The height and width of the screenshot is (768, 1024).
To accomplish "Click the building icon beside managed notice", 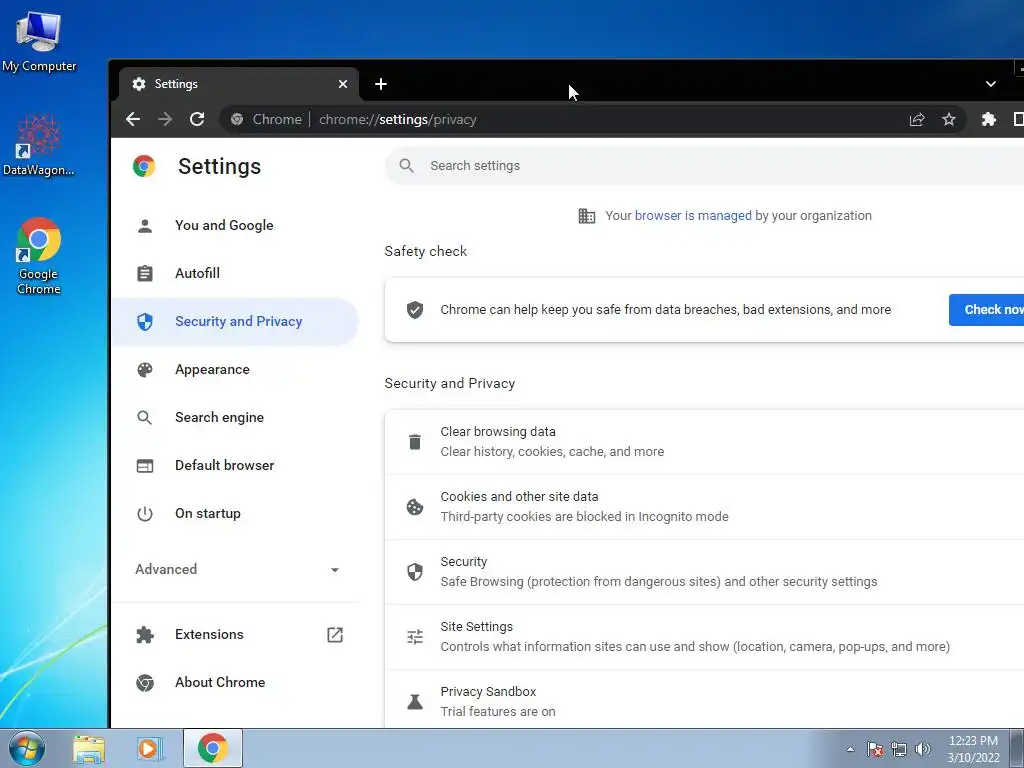I will pyautogui.click(x=586, y=216).
